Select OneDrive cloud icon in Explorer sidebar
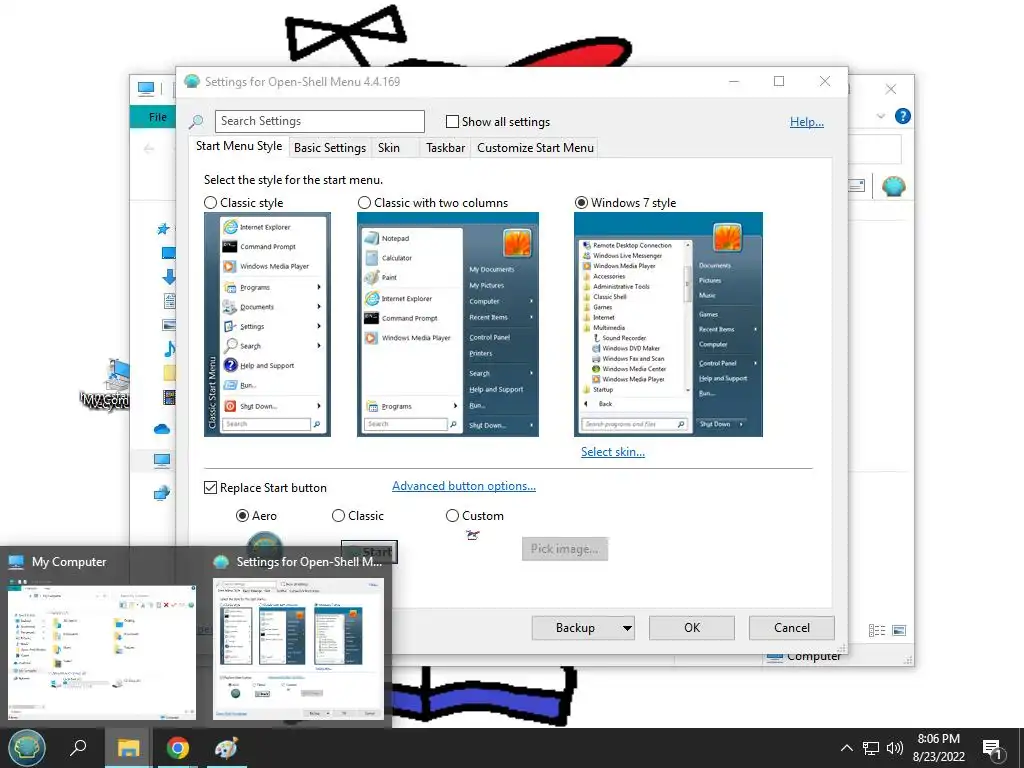1024x768 pixels. (x=162, y=429)
